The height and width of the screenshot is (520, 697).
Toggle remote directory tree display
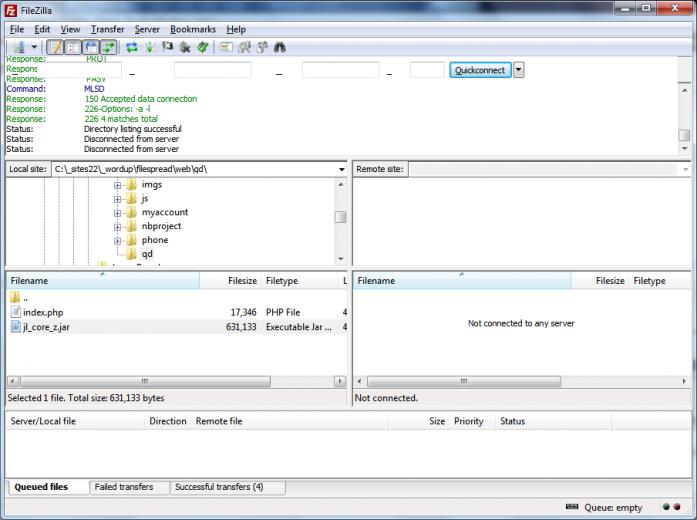[91, 47]
